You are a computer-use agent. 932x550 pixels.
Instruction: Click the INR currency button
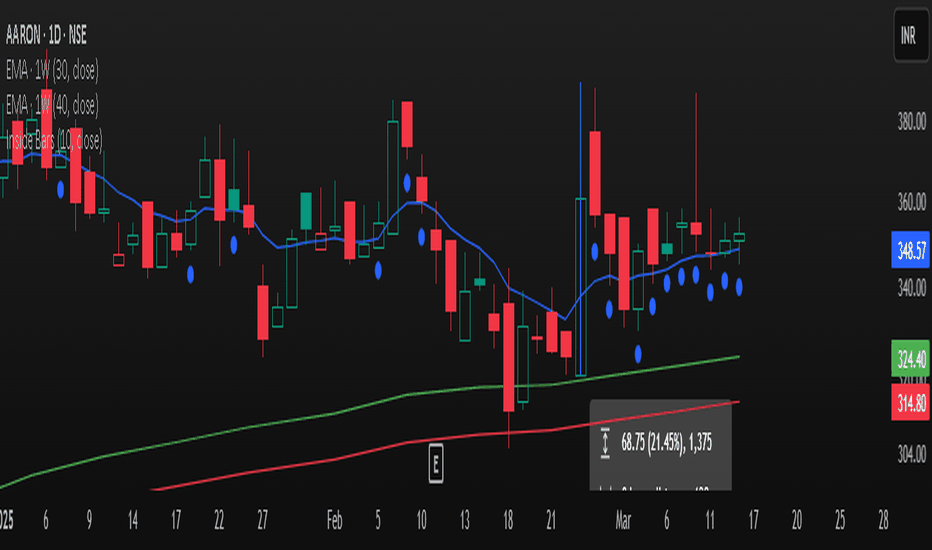tap(911, 36)
